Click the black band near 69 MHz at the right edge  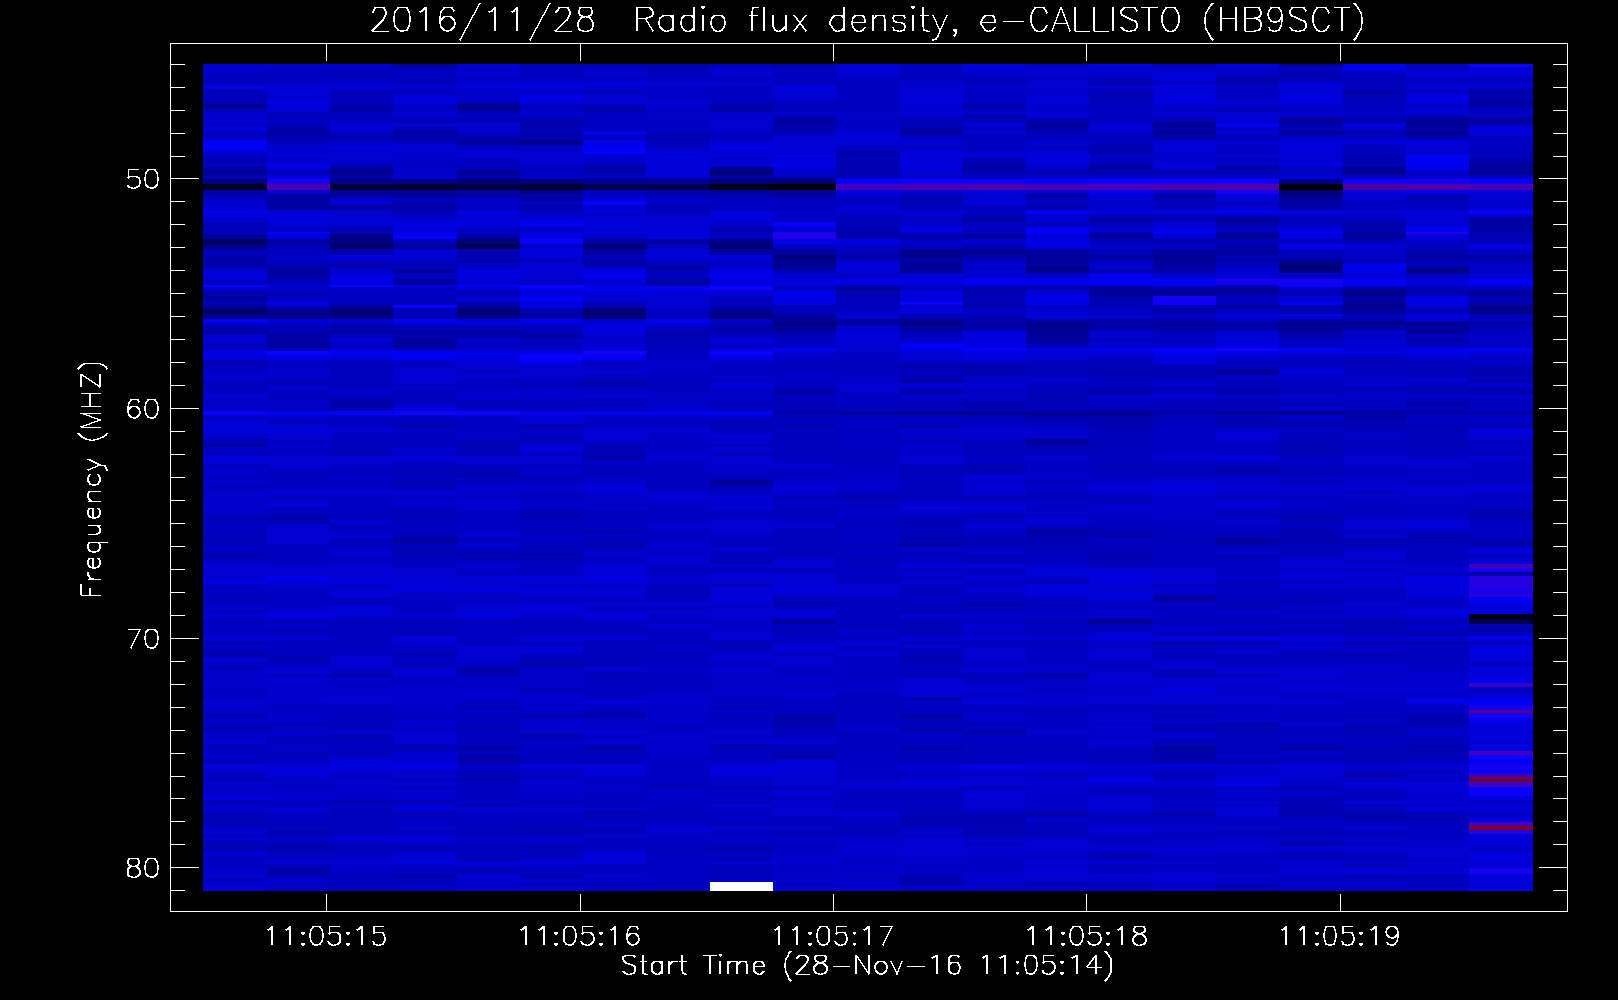tap(1501, 618)
